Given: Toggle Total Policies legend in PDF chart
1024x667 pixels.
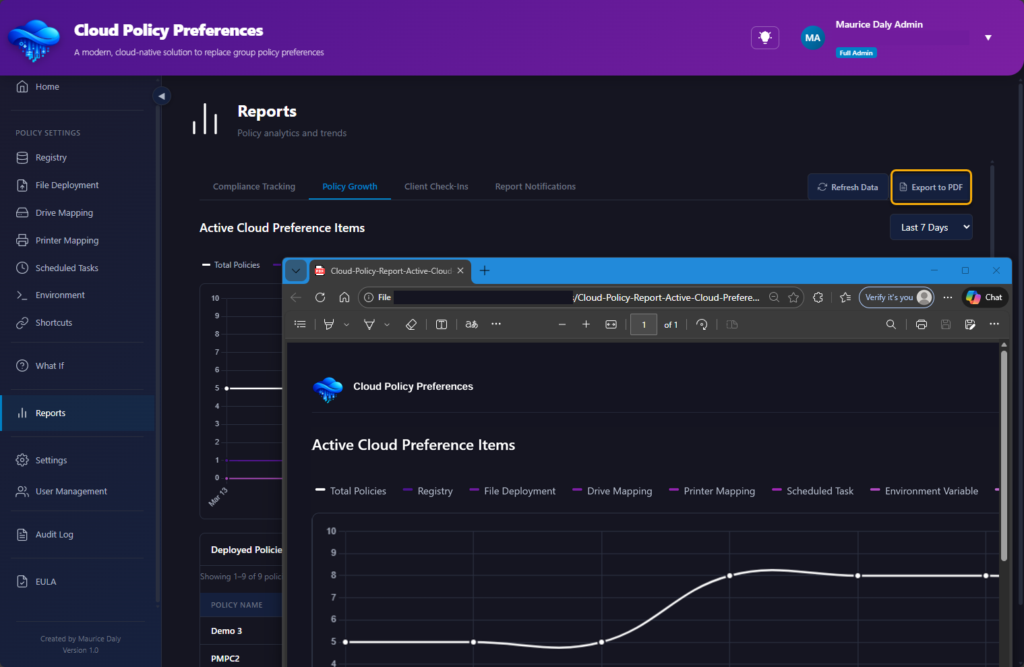Looking at the screenshot, I should click(x=351, y=491).
